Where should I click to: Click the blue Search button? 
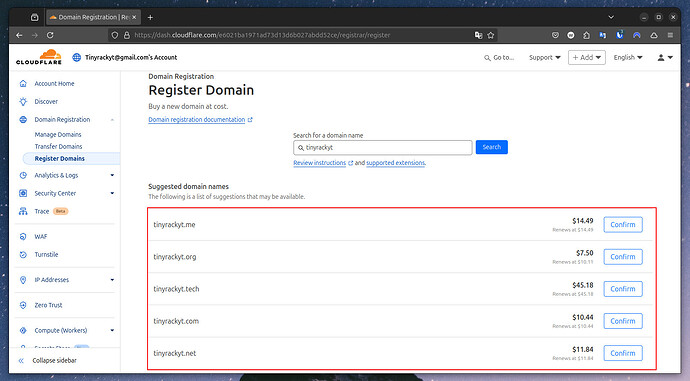click(x=492, y=147)
